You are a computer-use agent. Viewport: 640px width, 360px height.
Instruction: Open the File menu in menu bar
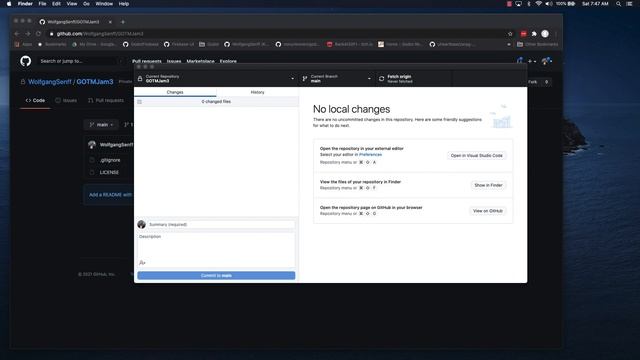coord(42,4)
